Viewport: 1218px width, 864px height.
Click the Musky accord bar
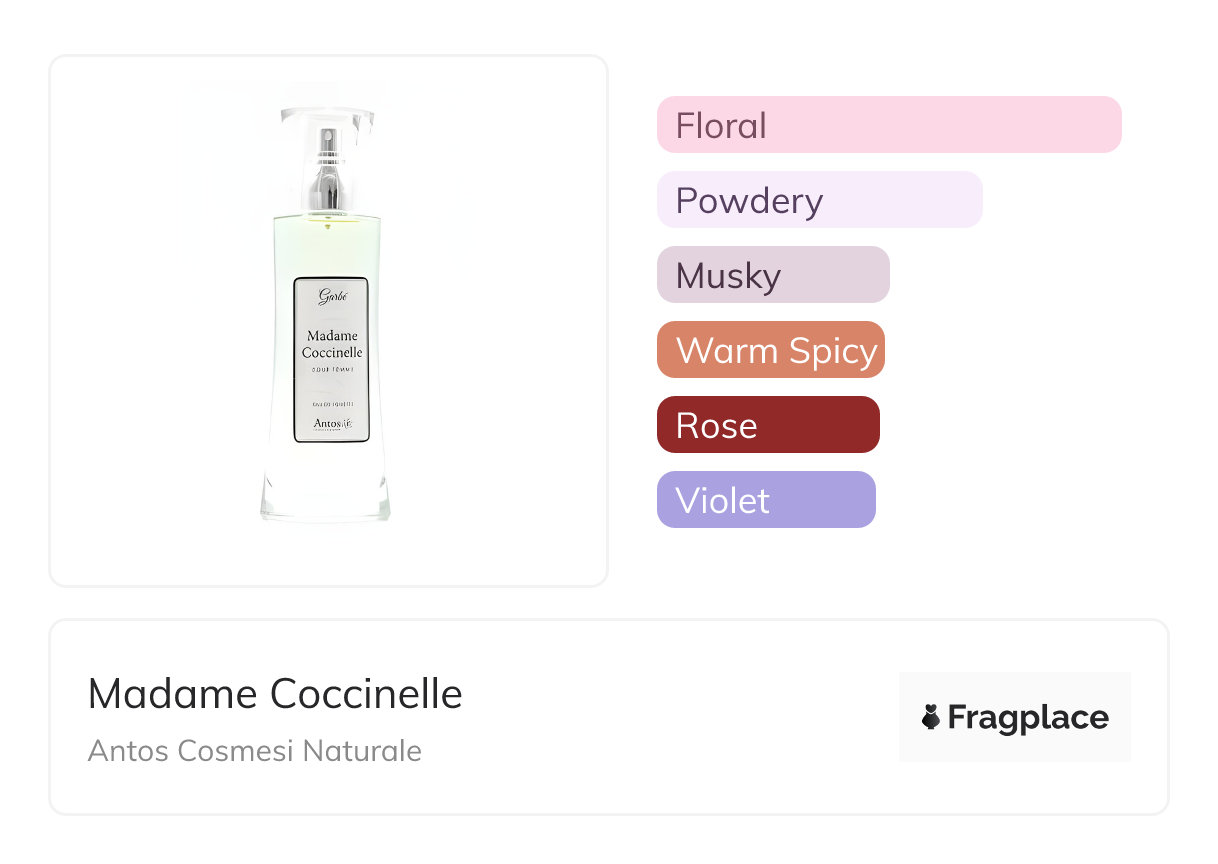(x=772, y=275)
